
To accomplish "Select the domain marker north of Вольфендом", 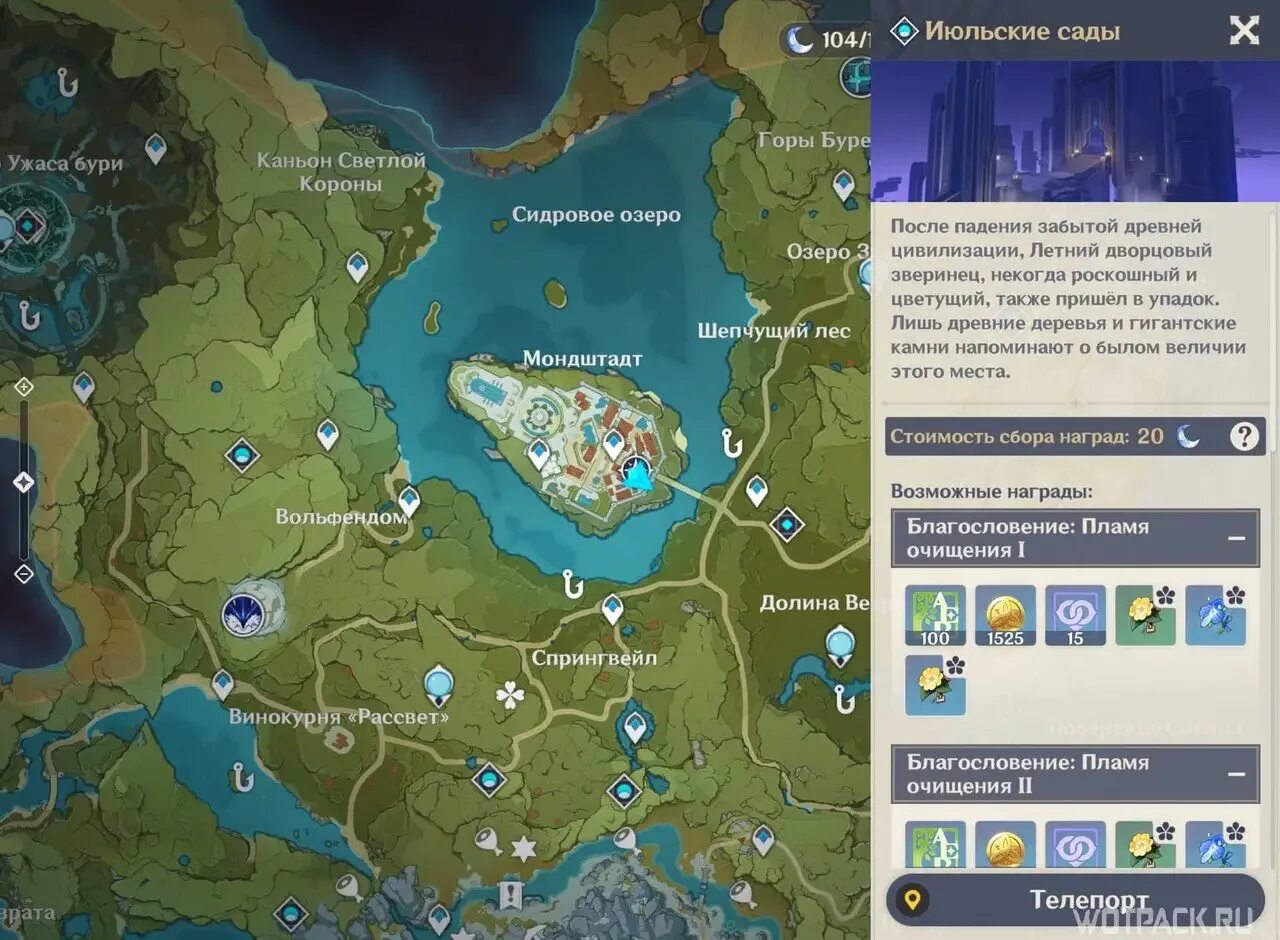I will (241, 456).
